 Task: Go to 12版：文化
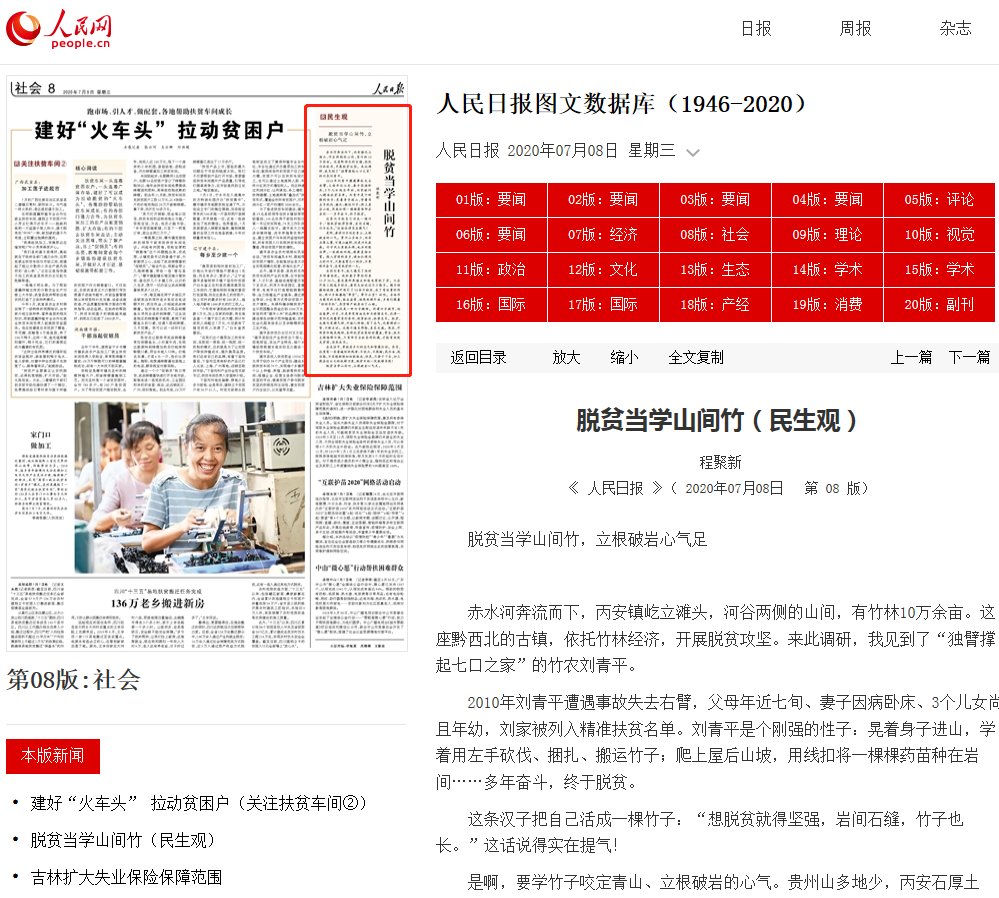603,270
